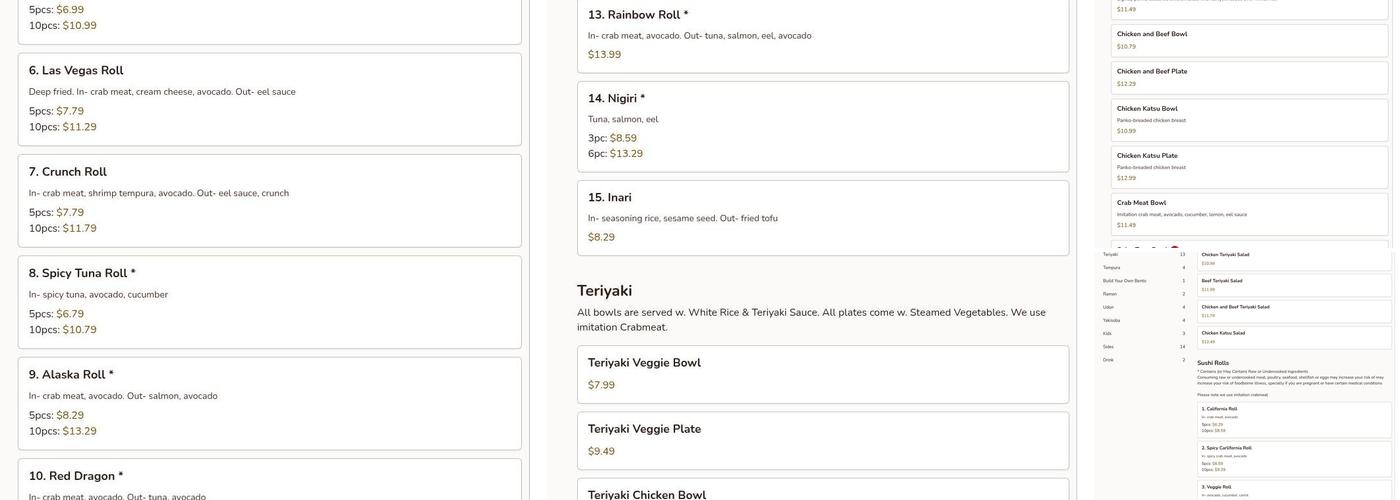Click the Chicken Katsu Bowl thumbnail item
This screenshot has width=1400, height=500.
1250,119
